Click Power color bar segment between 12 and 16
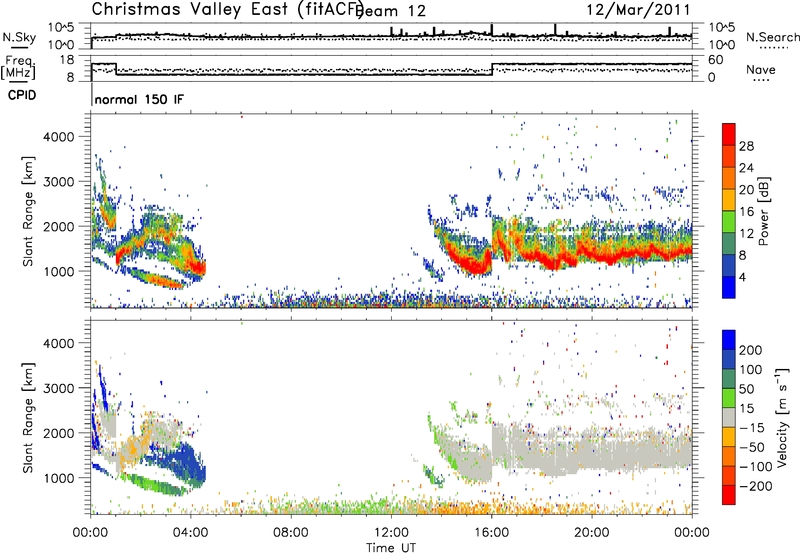The height and width of the screenshot is (554, 800). click(729, 221)
